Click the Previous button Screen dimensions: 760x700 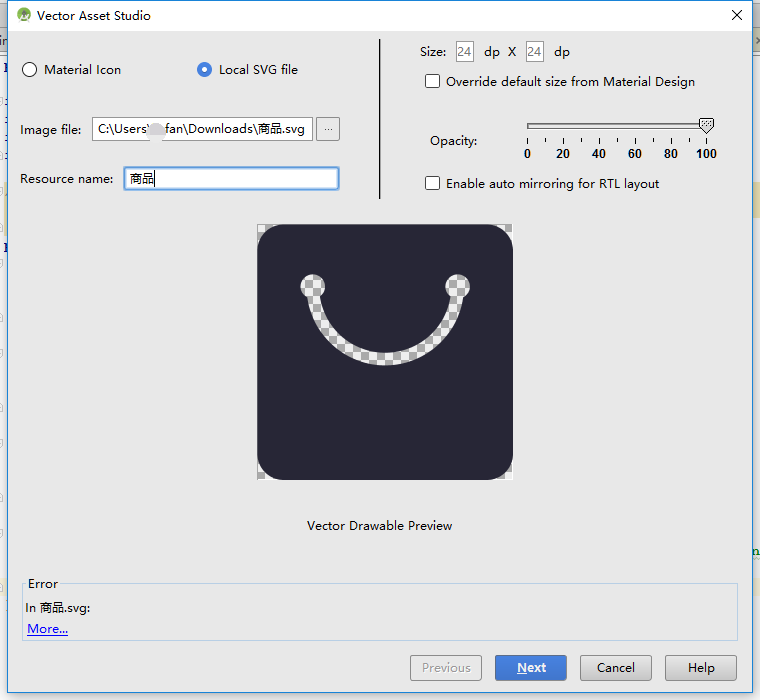(x=446, y=668)
